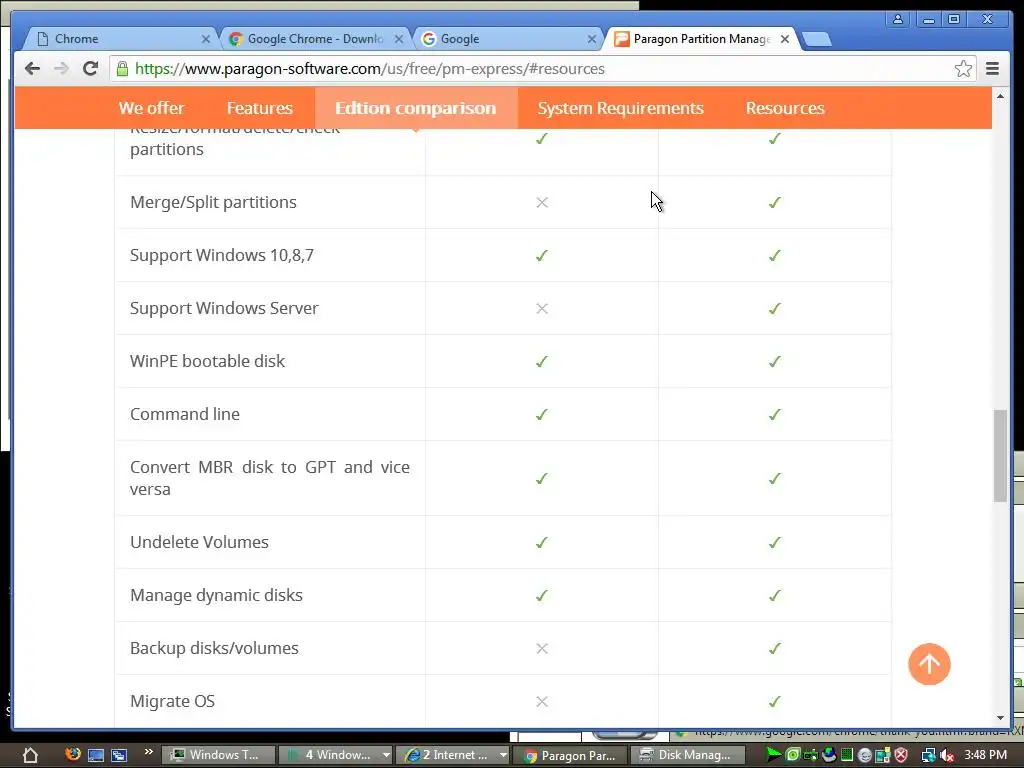Click the gray X in Windows Server row

[x=541, y=308]
